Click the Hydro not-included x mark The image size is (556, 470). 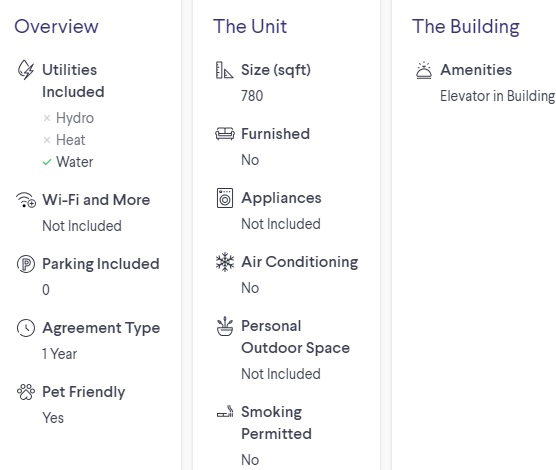(47, 118)
